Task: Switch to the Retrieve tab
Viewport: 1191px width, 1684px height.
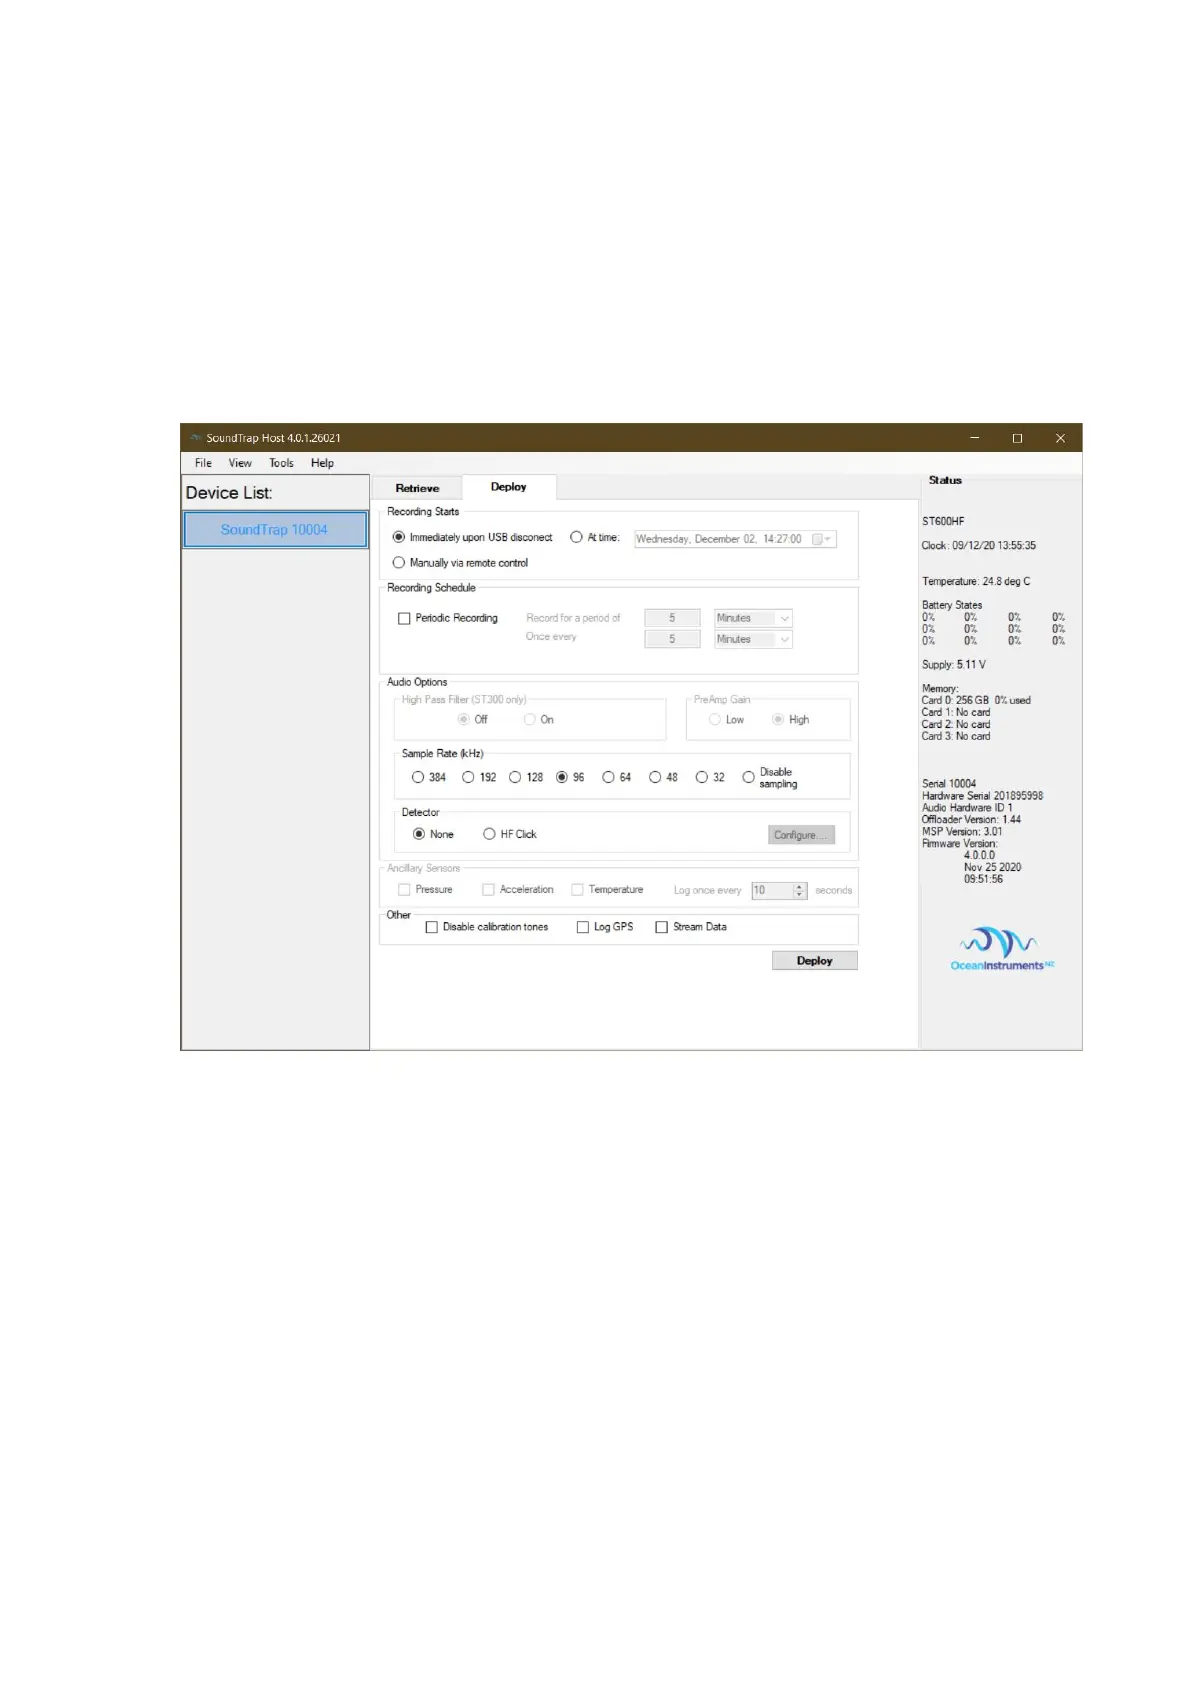Action: (417, 488)
